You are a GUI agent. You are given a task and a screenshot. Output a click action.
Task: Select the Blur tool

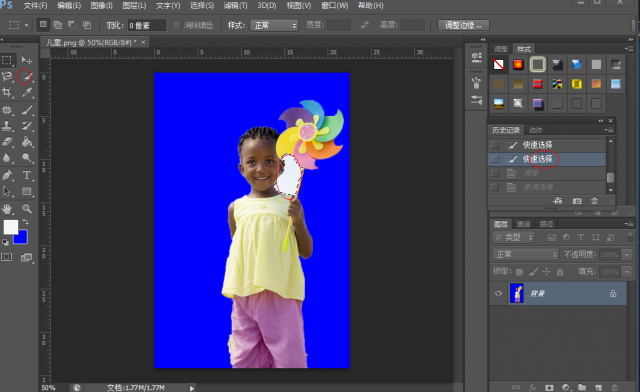tap(7, 158)
